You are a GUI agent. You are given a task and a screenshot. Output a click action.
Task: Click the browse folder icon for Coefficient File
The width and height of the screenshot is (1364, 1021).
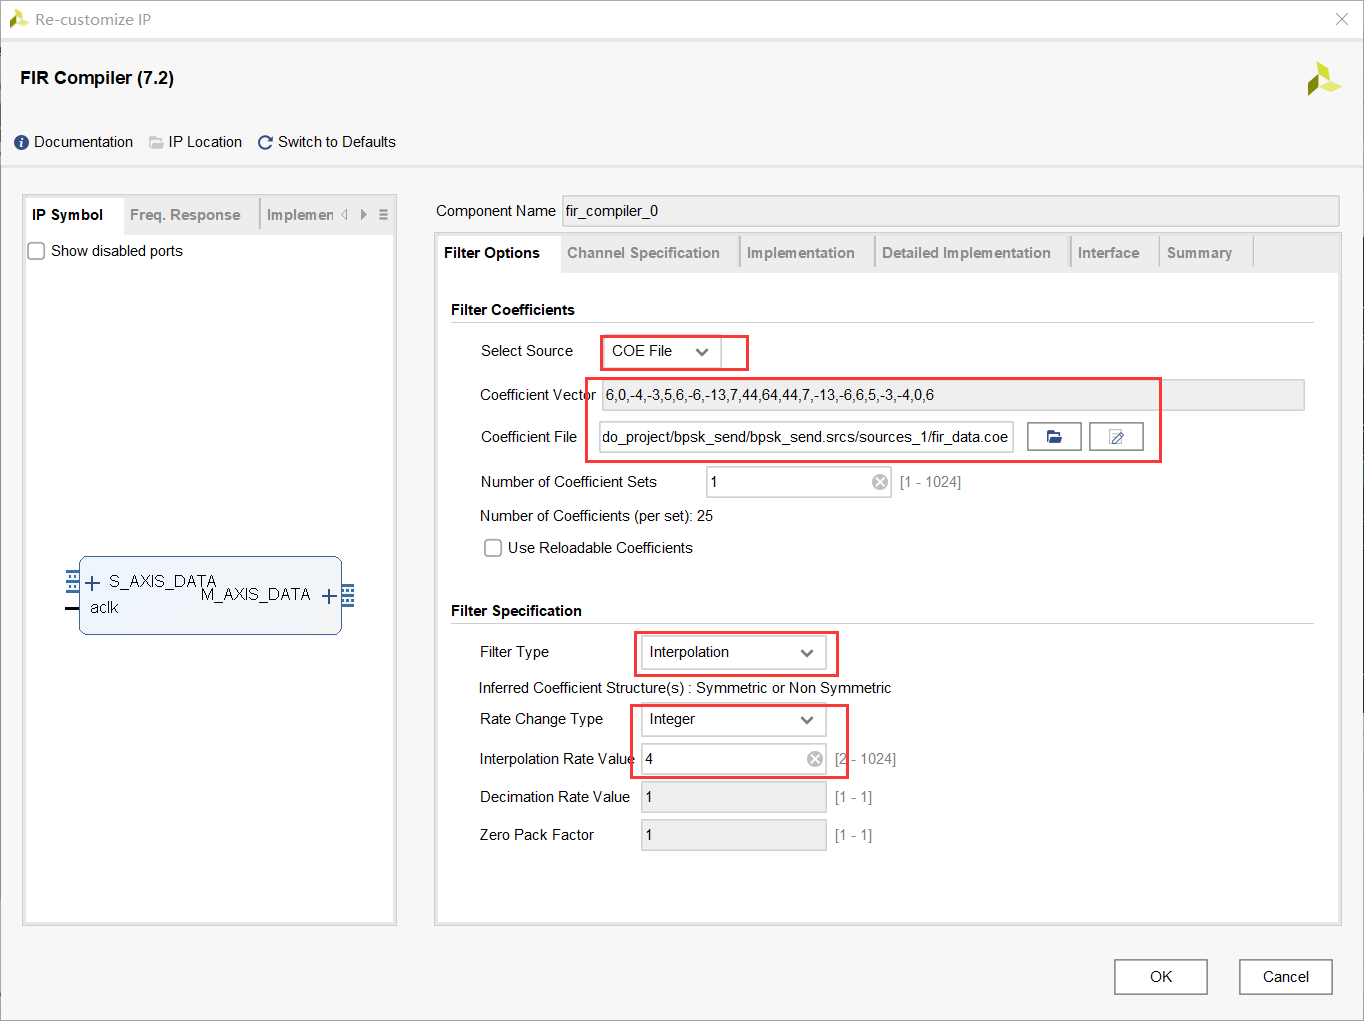[1054, 437]
